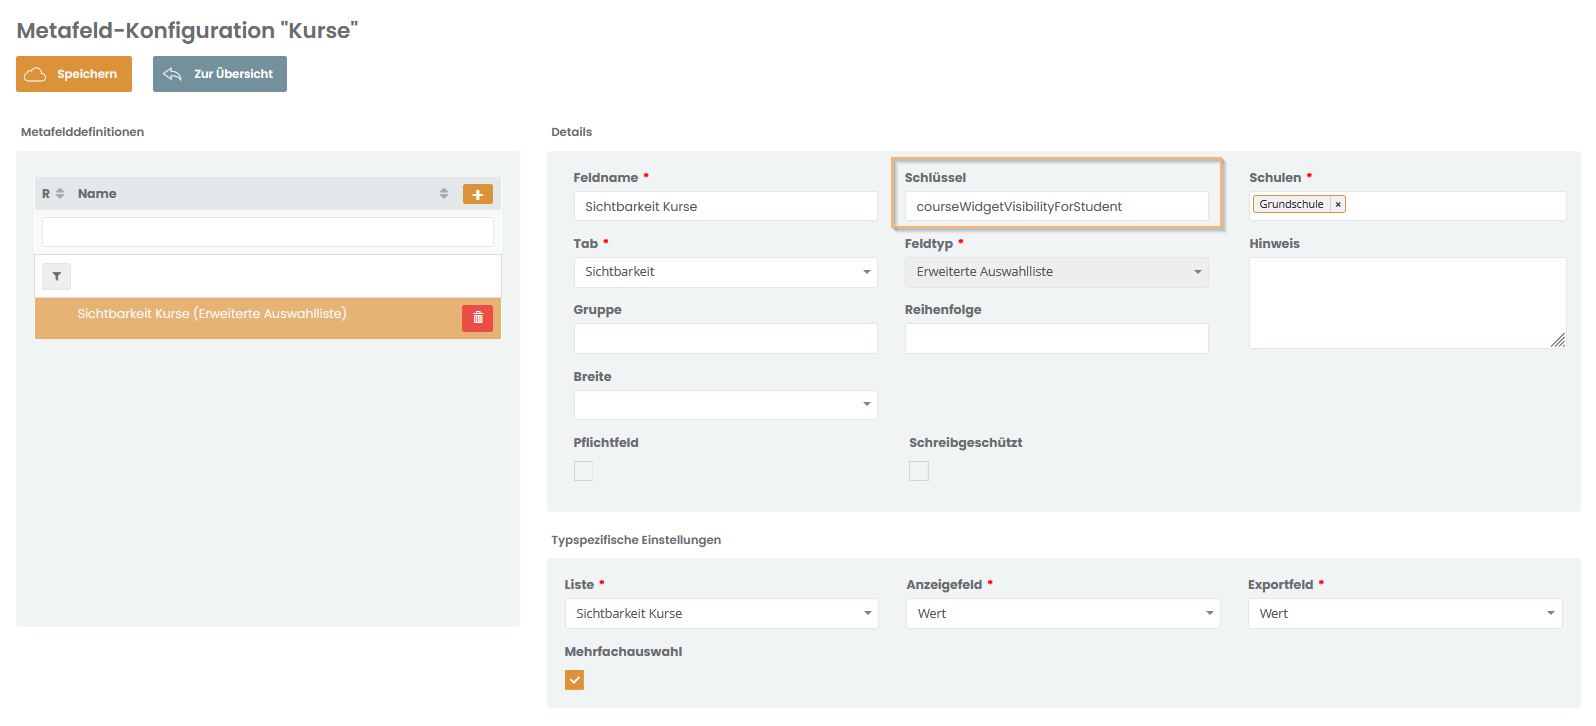Delete Sichtbarkeit Kurse with the trash icon
1596x726 pixels.
coord(478,318)
